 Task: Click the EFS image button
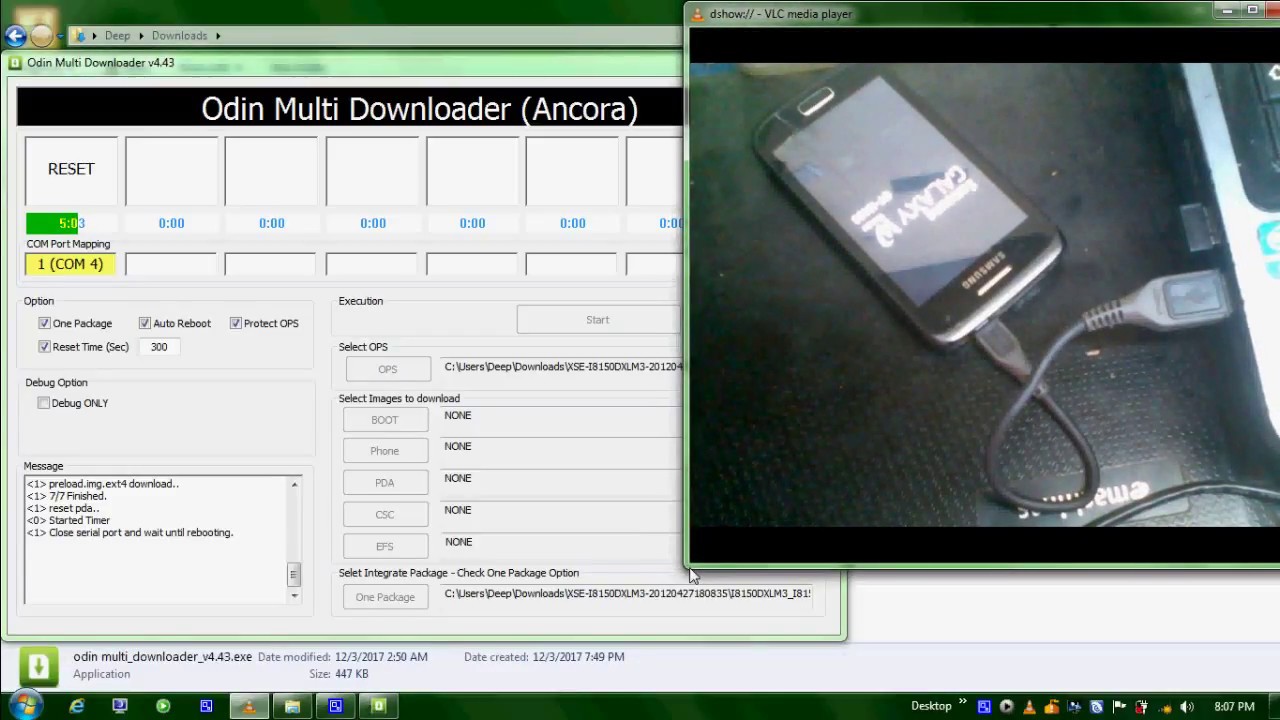[x=385, y=547]
